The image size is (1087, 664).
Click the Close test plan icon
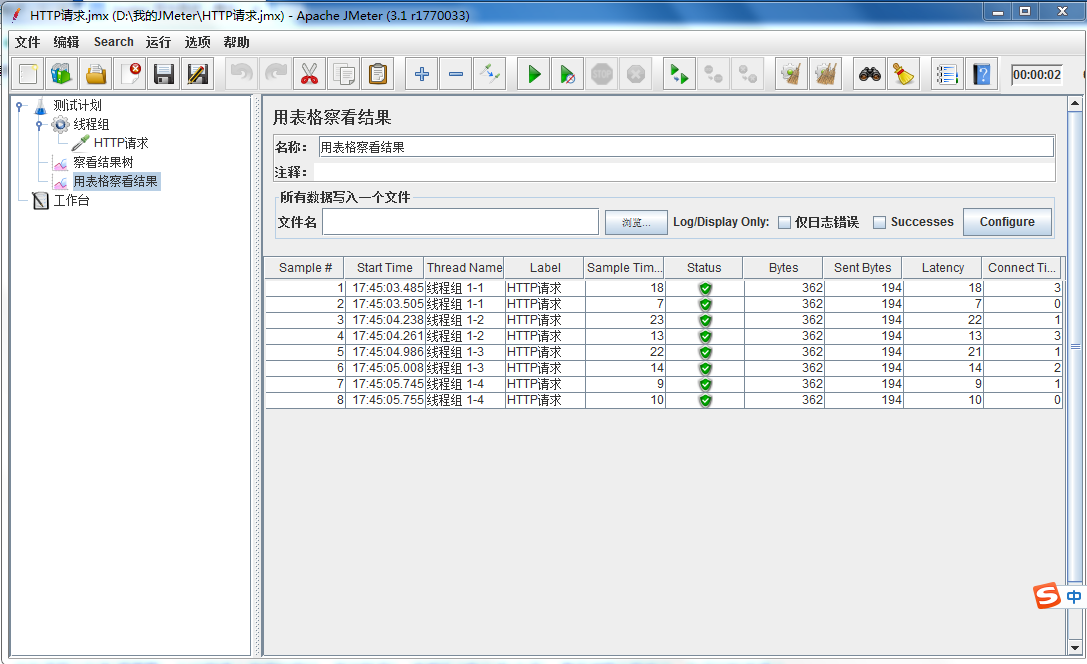point(130,74)
